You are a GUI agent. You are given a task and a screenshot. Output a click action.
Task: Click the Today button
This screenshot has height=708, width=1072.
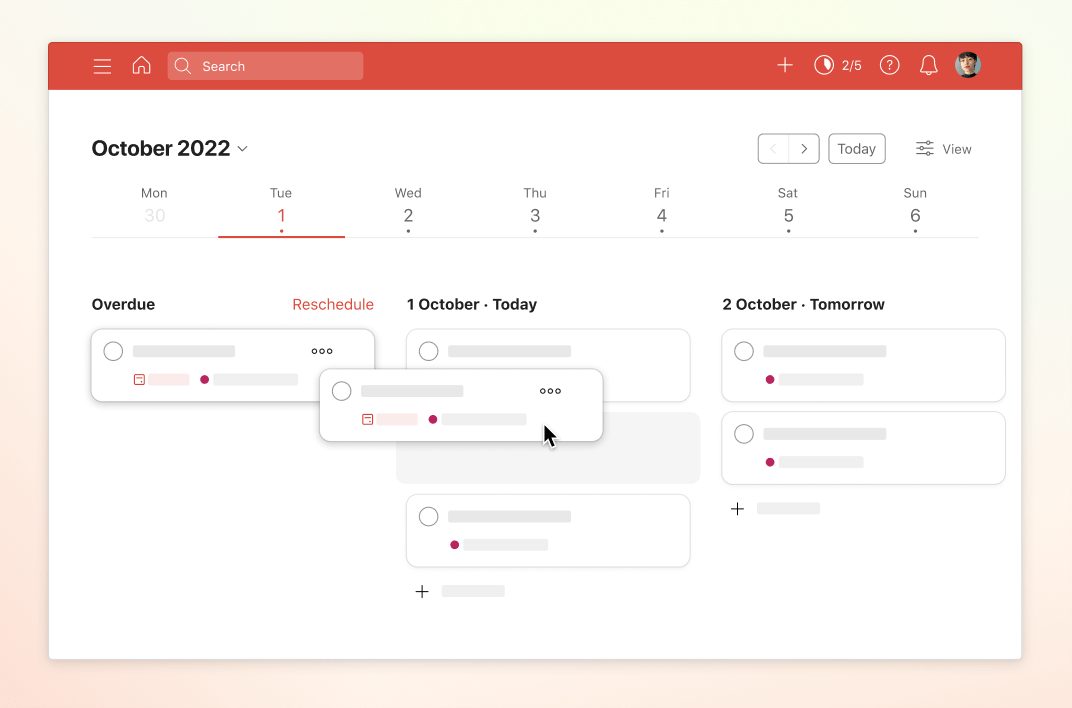coord(857,149)
